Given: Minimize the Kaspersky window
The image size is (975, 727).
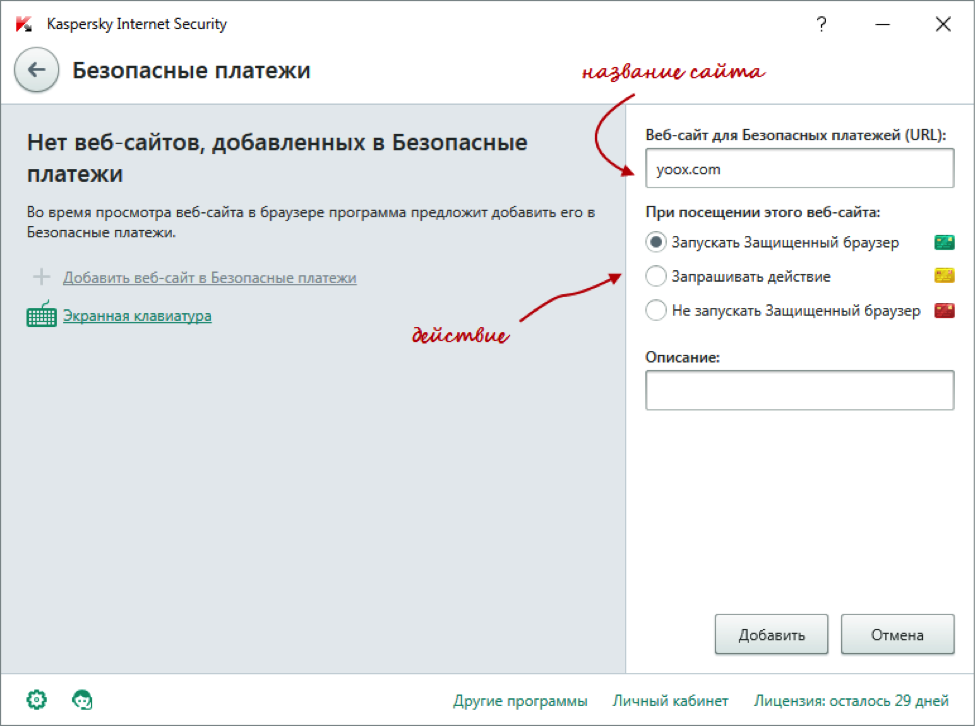Looking at the screenshot, I should pos(882,24).
